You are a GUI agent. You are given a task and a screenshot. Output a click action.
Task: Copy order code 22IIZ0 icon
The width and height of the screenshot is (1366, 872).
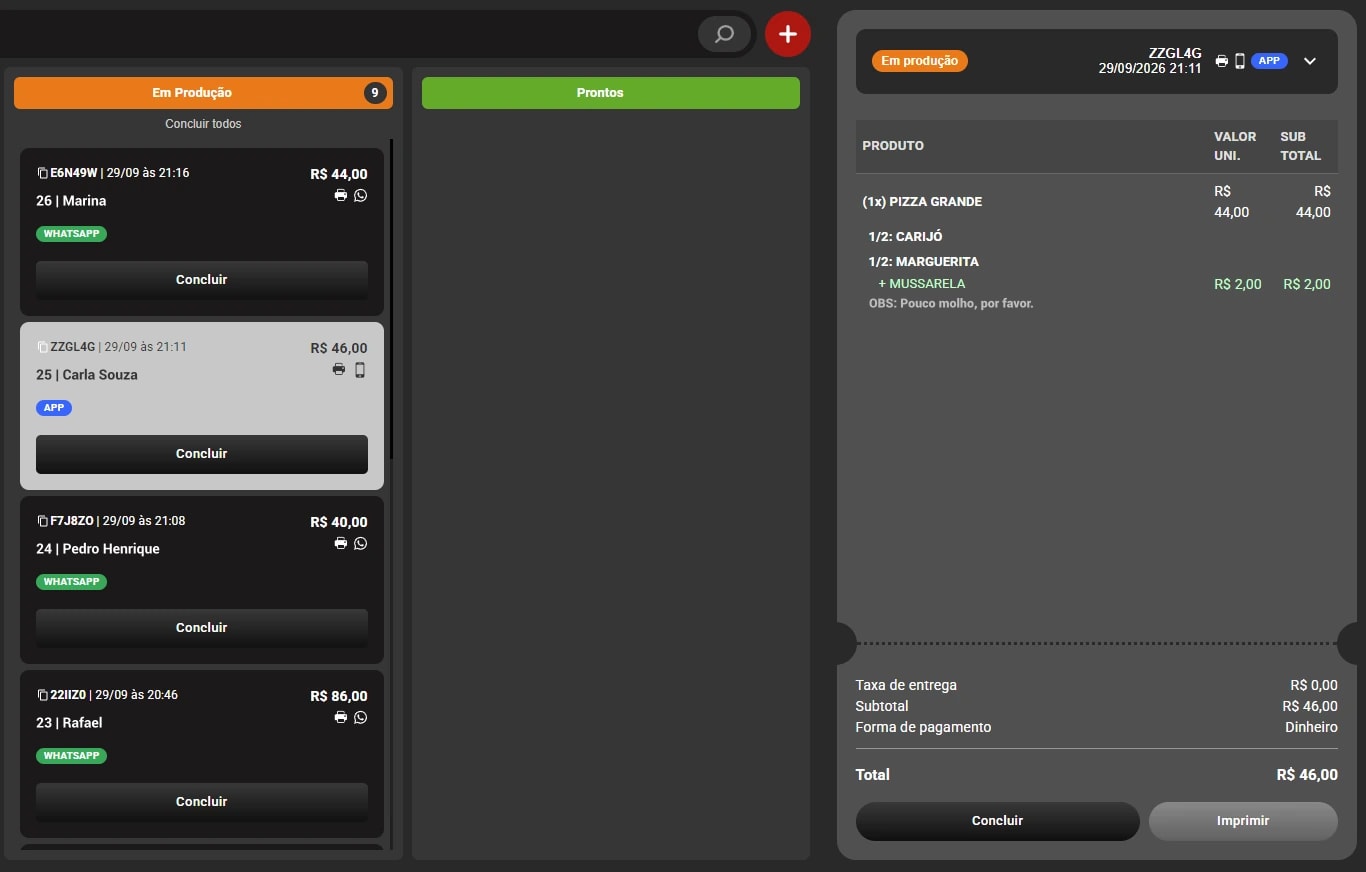coord(42,695)
